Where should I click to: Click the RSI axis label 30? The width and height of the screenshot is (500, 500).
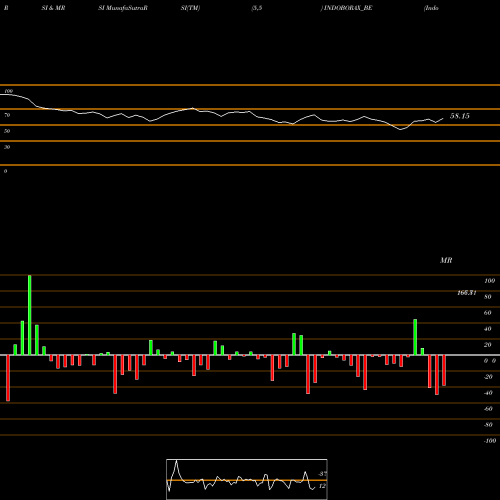[x=7, y=147]
